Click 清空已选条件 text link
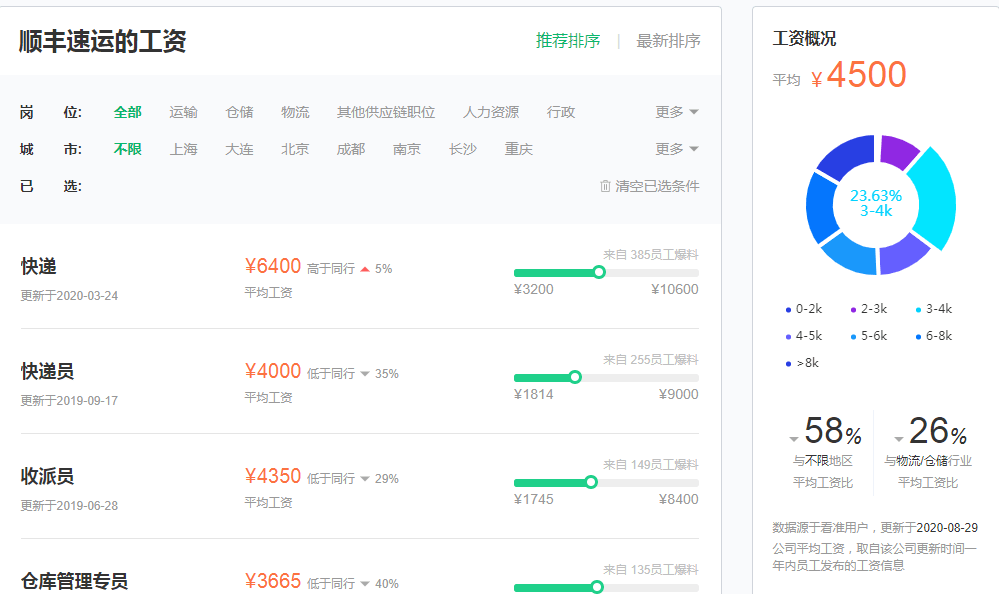Screen dimensions: 999x594 pos(657,186)
